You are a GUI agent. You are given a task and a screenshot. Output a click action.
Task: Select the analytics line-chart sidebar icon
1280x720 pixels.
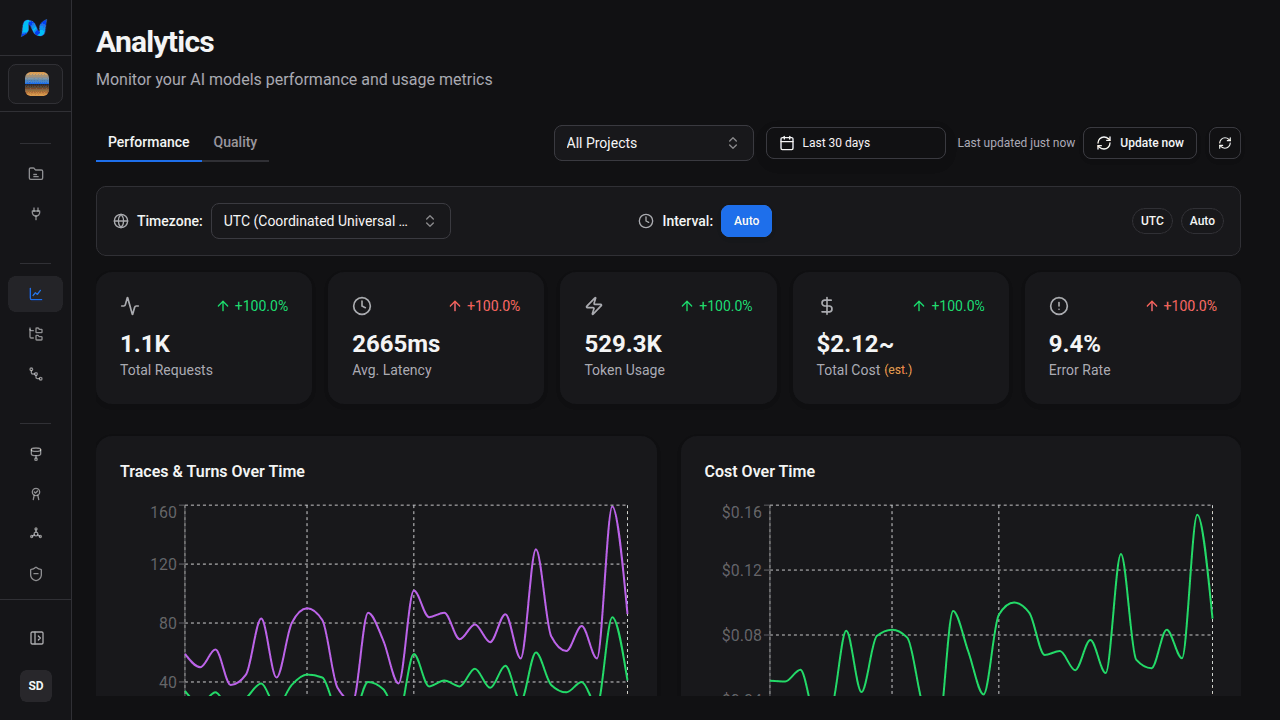click(36, 294)
